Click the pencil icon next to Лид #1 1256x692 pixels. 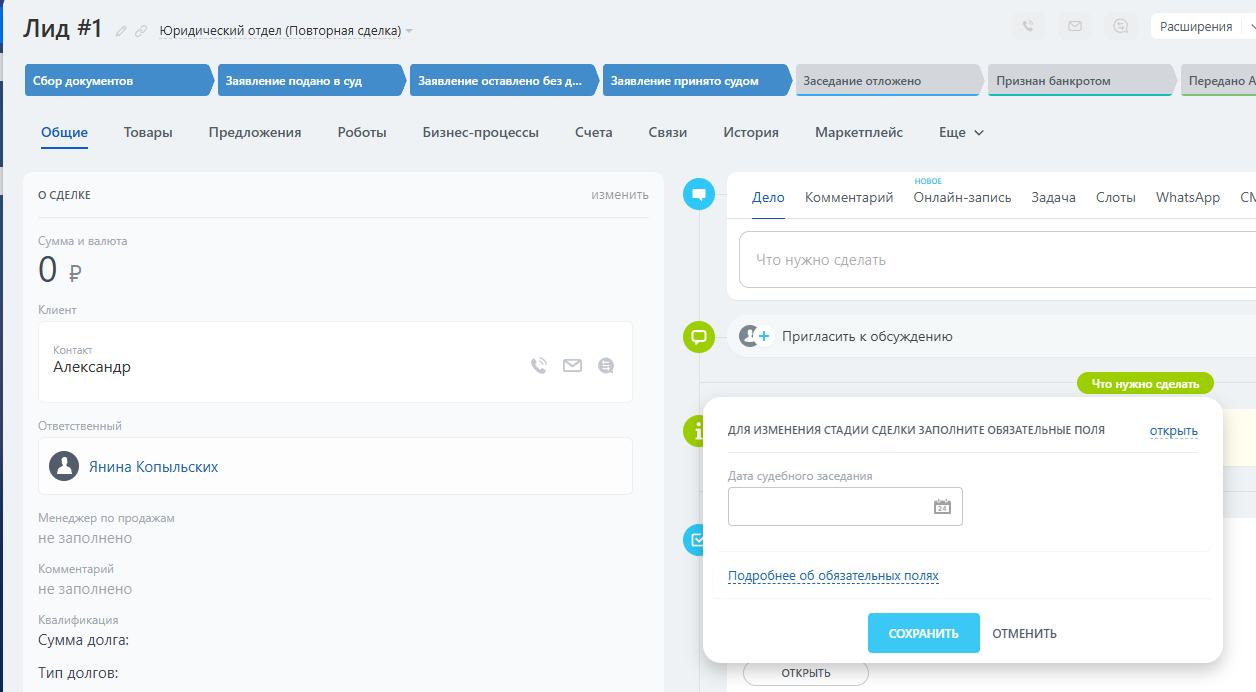[122, 31]
